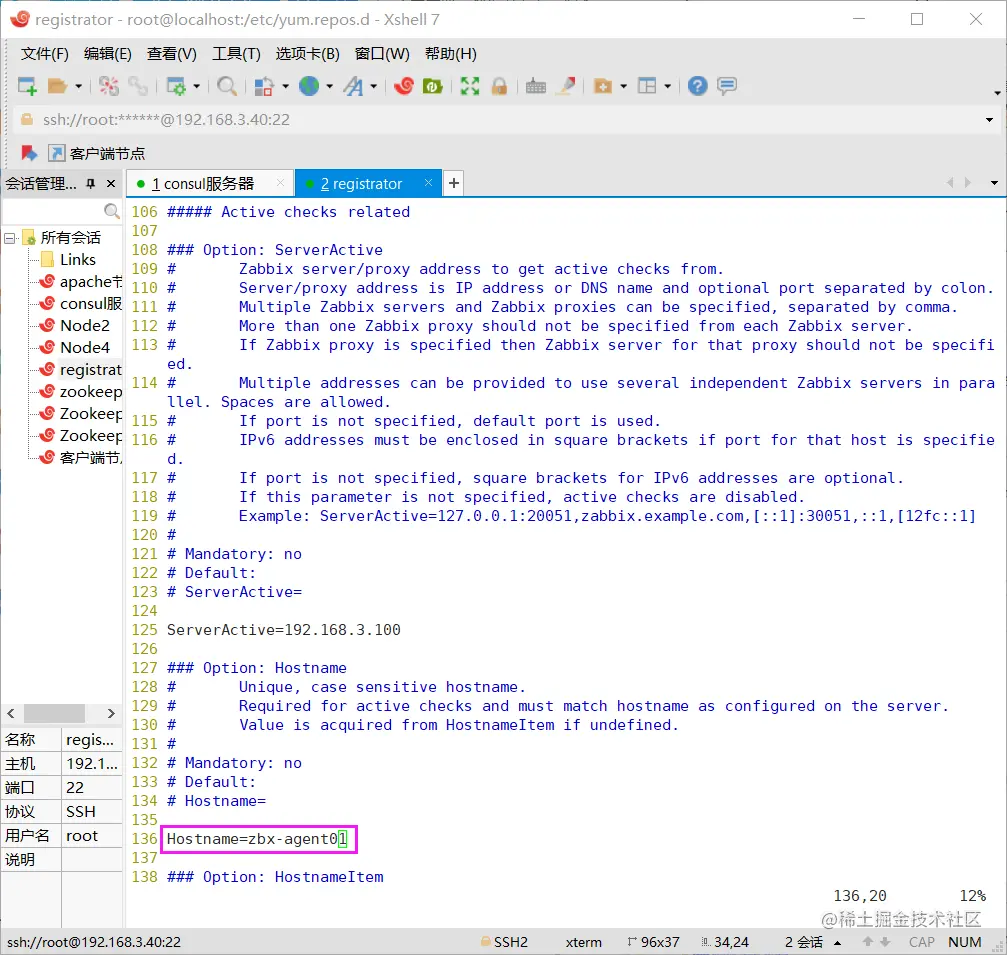Click the color scheme toolbar icon
The height and width of the screenshot is (955, 1007).
(265, 85)
